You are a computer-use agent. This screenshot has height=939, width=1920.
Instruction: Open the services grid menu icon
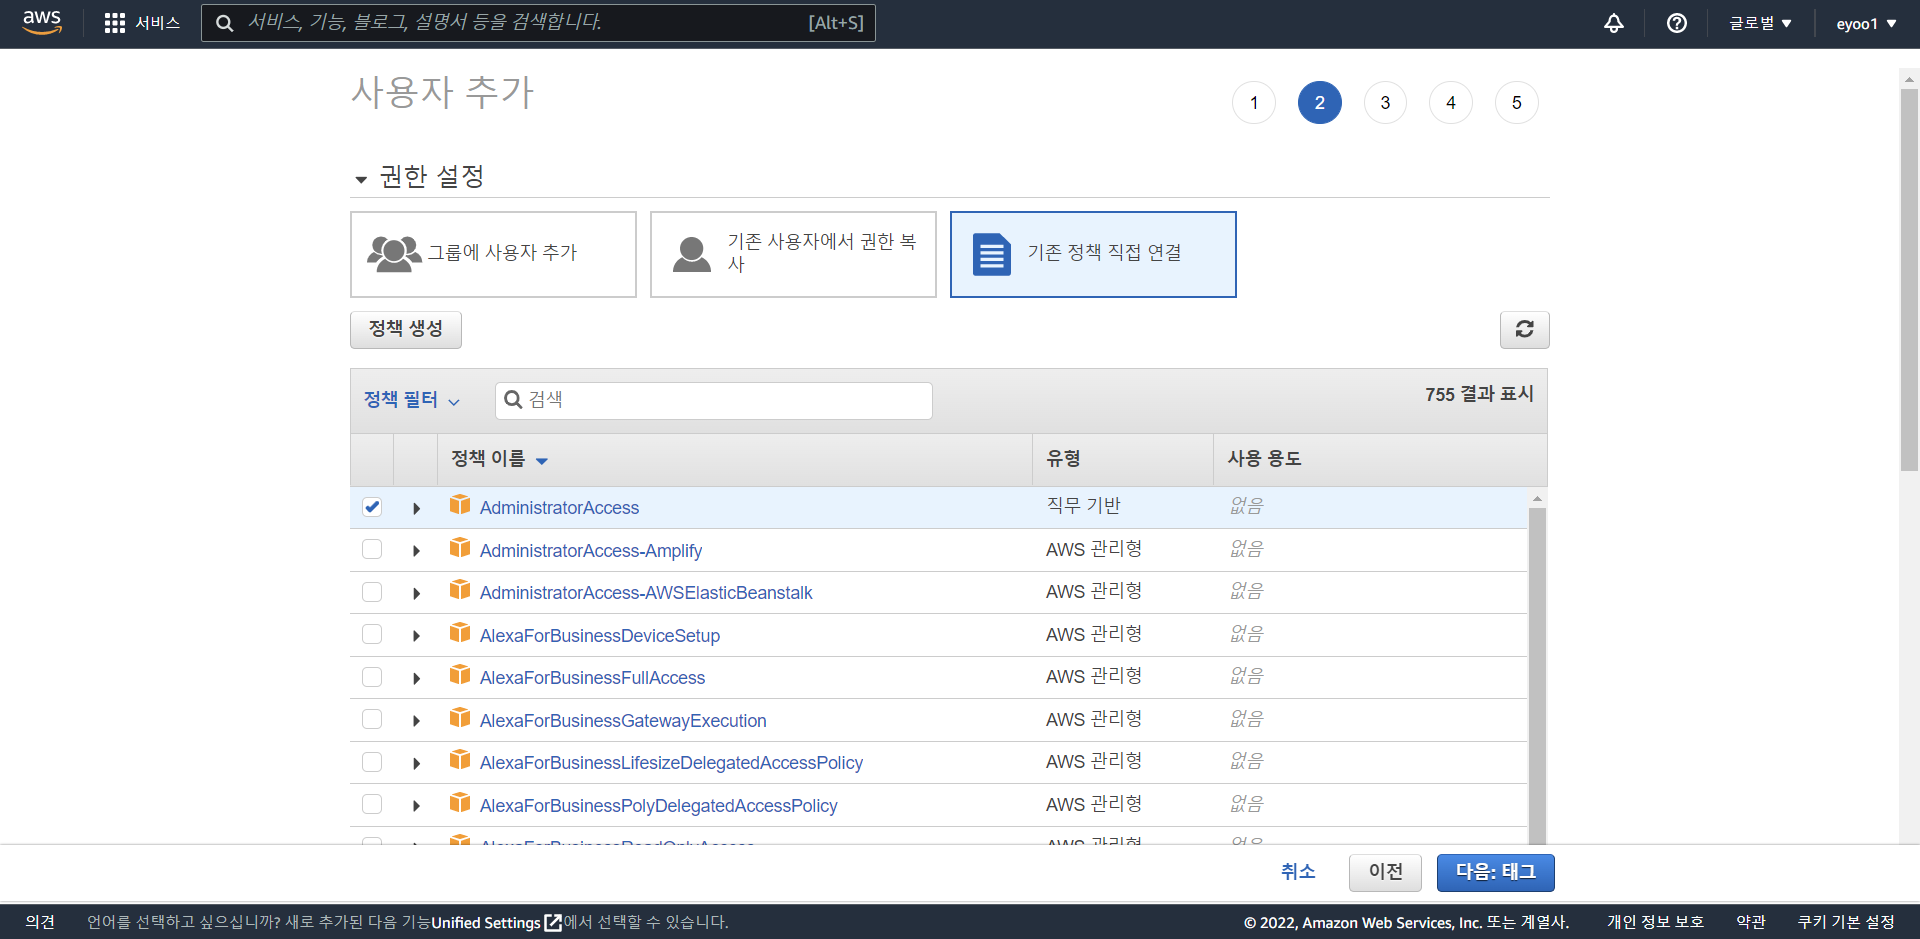click(x=115, y=23)
